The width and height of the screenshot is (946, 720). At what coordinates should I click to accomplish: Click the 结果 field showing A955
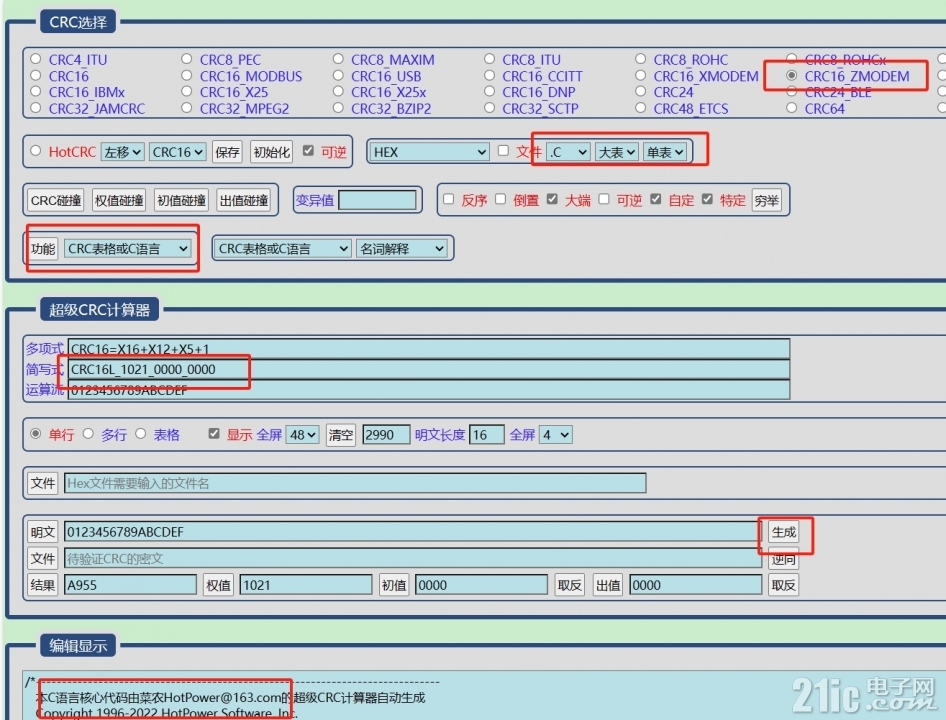[x=130, y=585]
